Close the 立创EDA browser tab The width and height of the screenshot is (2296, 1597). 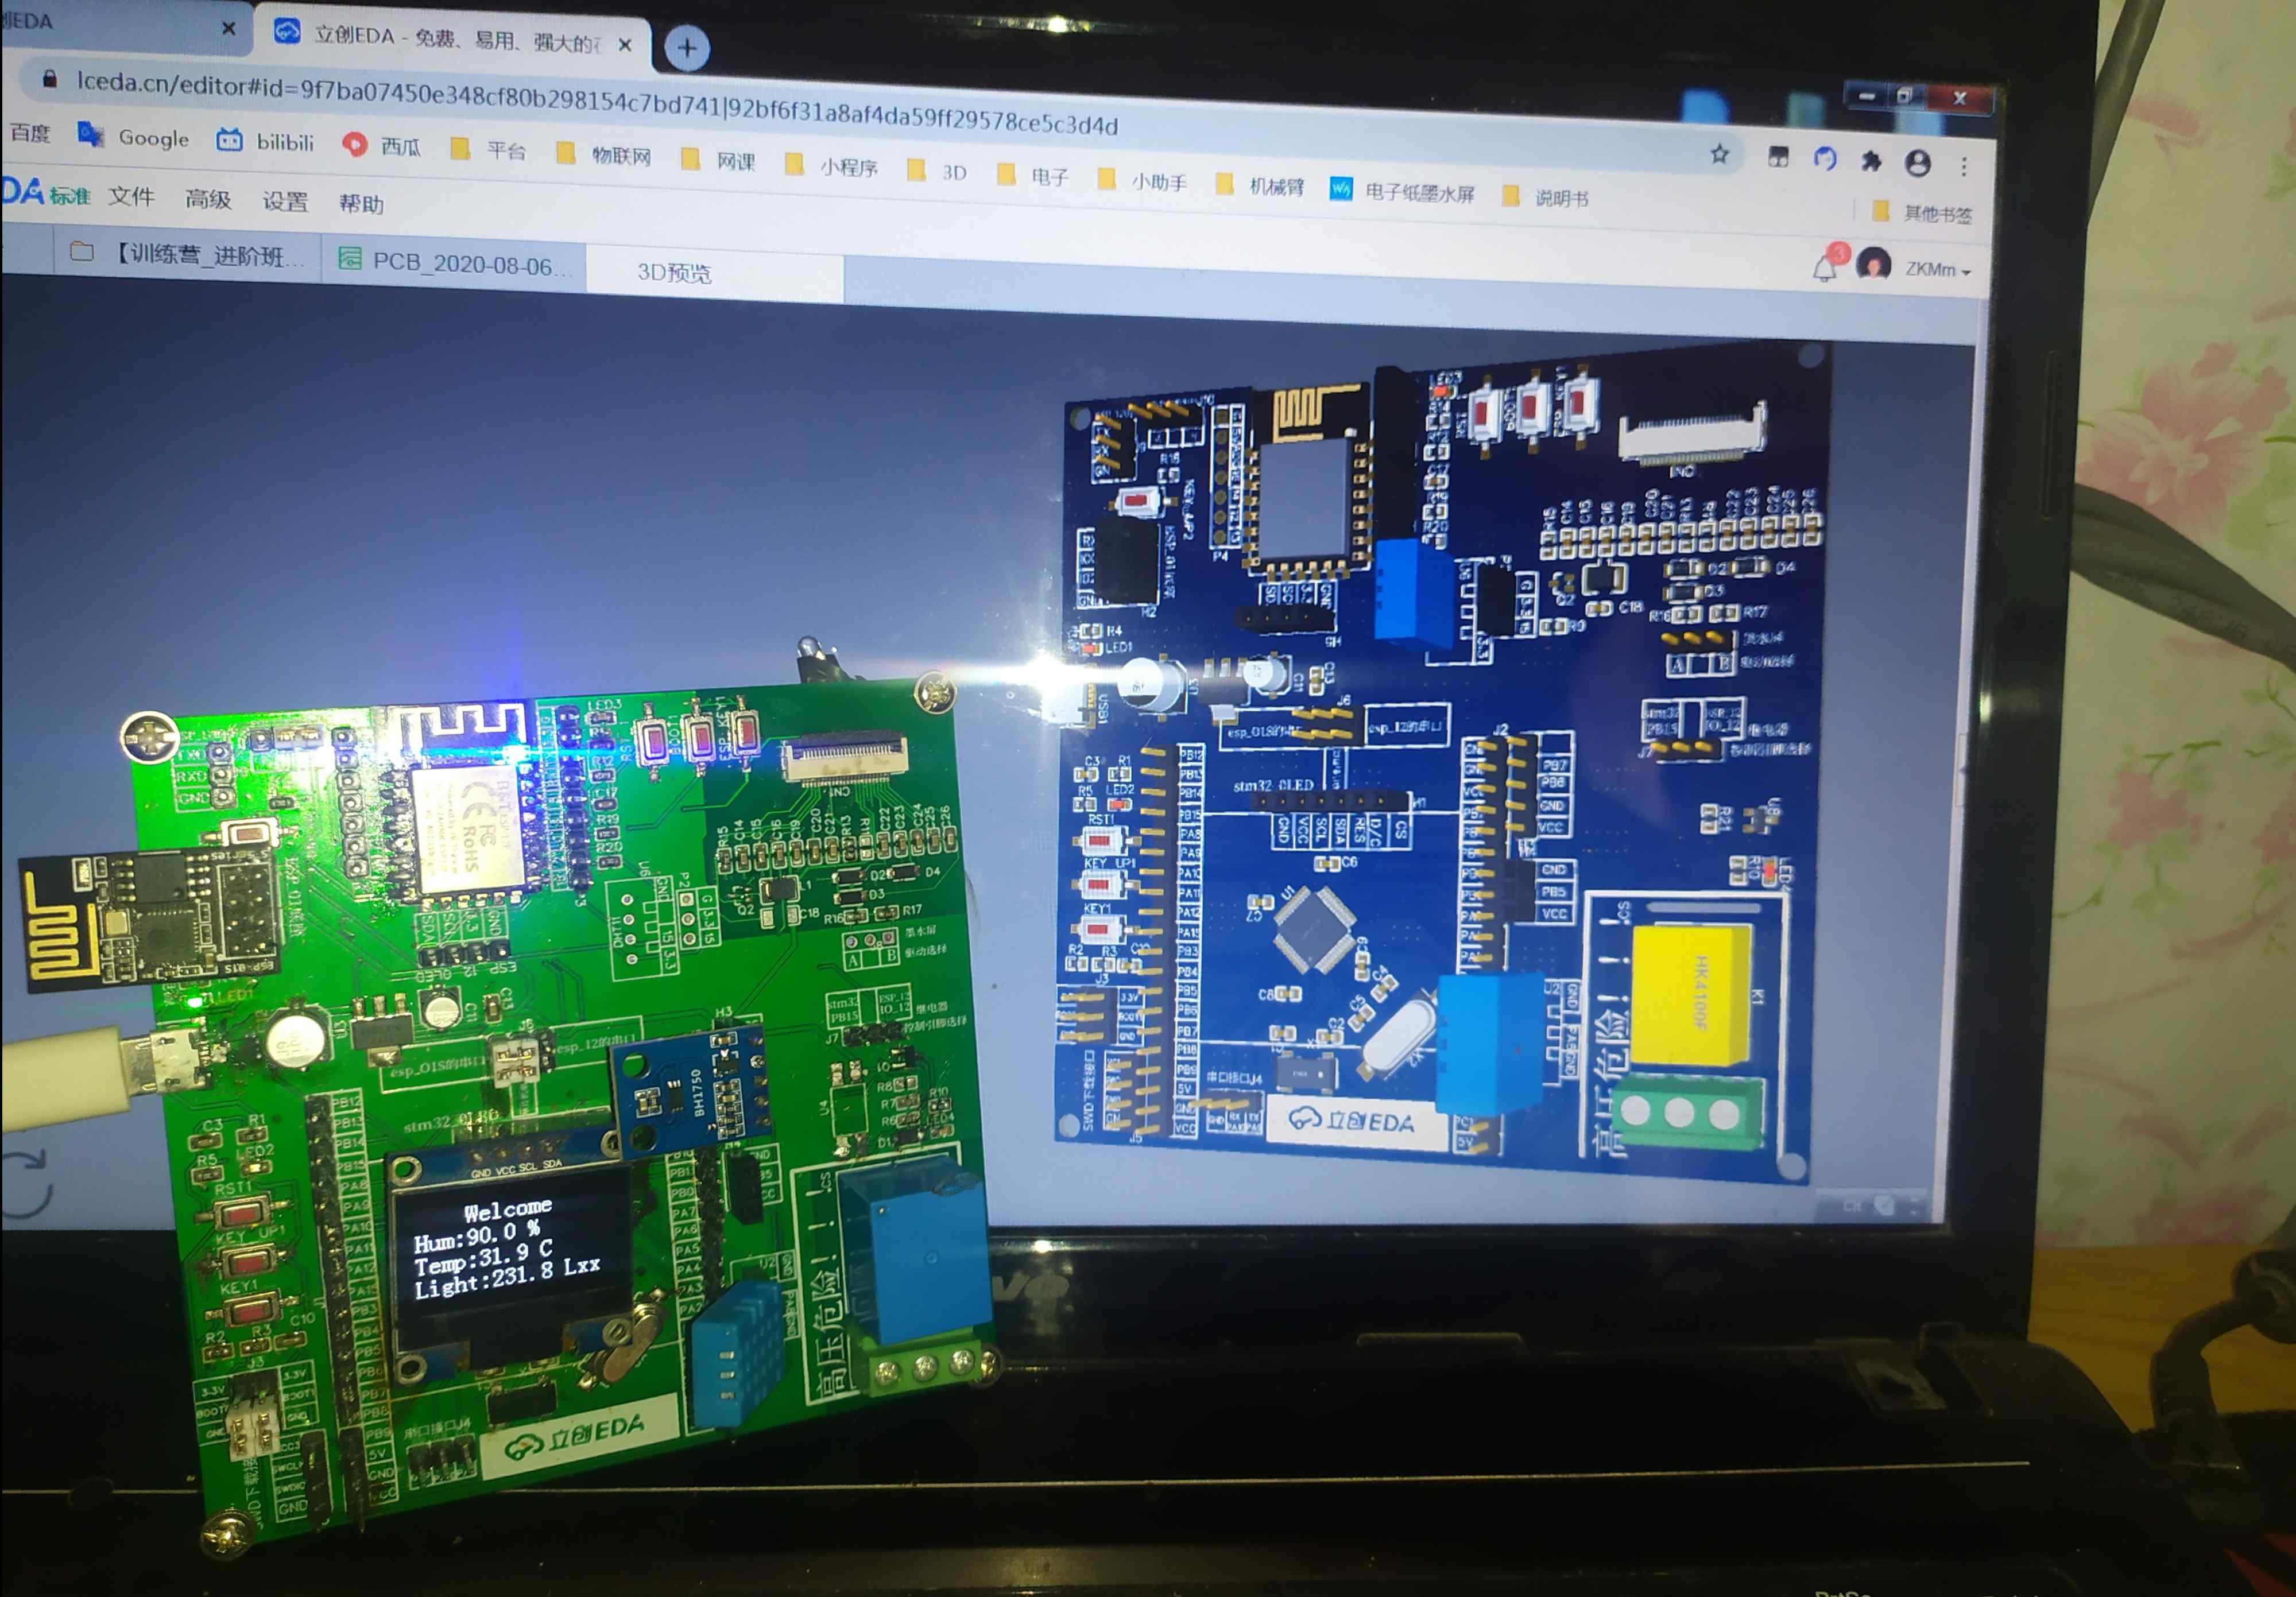(x=625, y=44)
